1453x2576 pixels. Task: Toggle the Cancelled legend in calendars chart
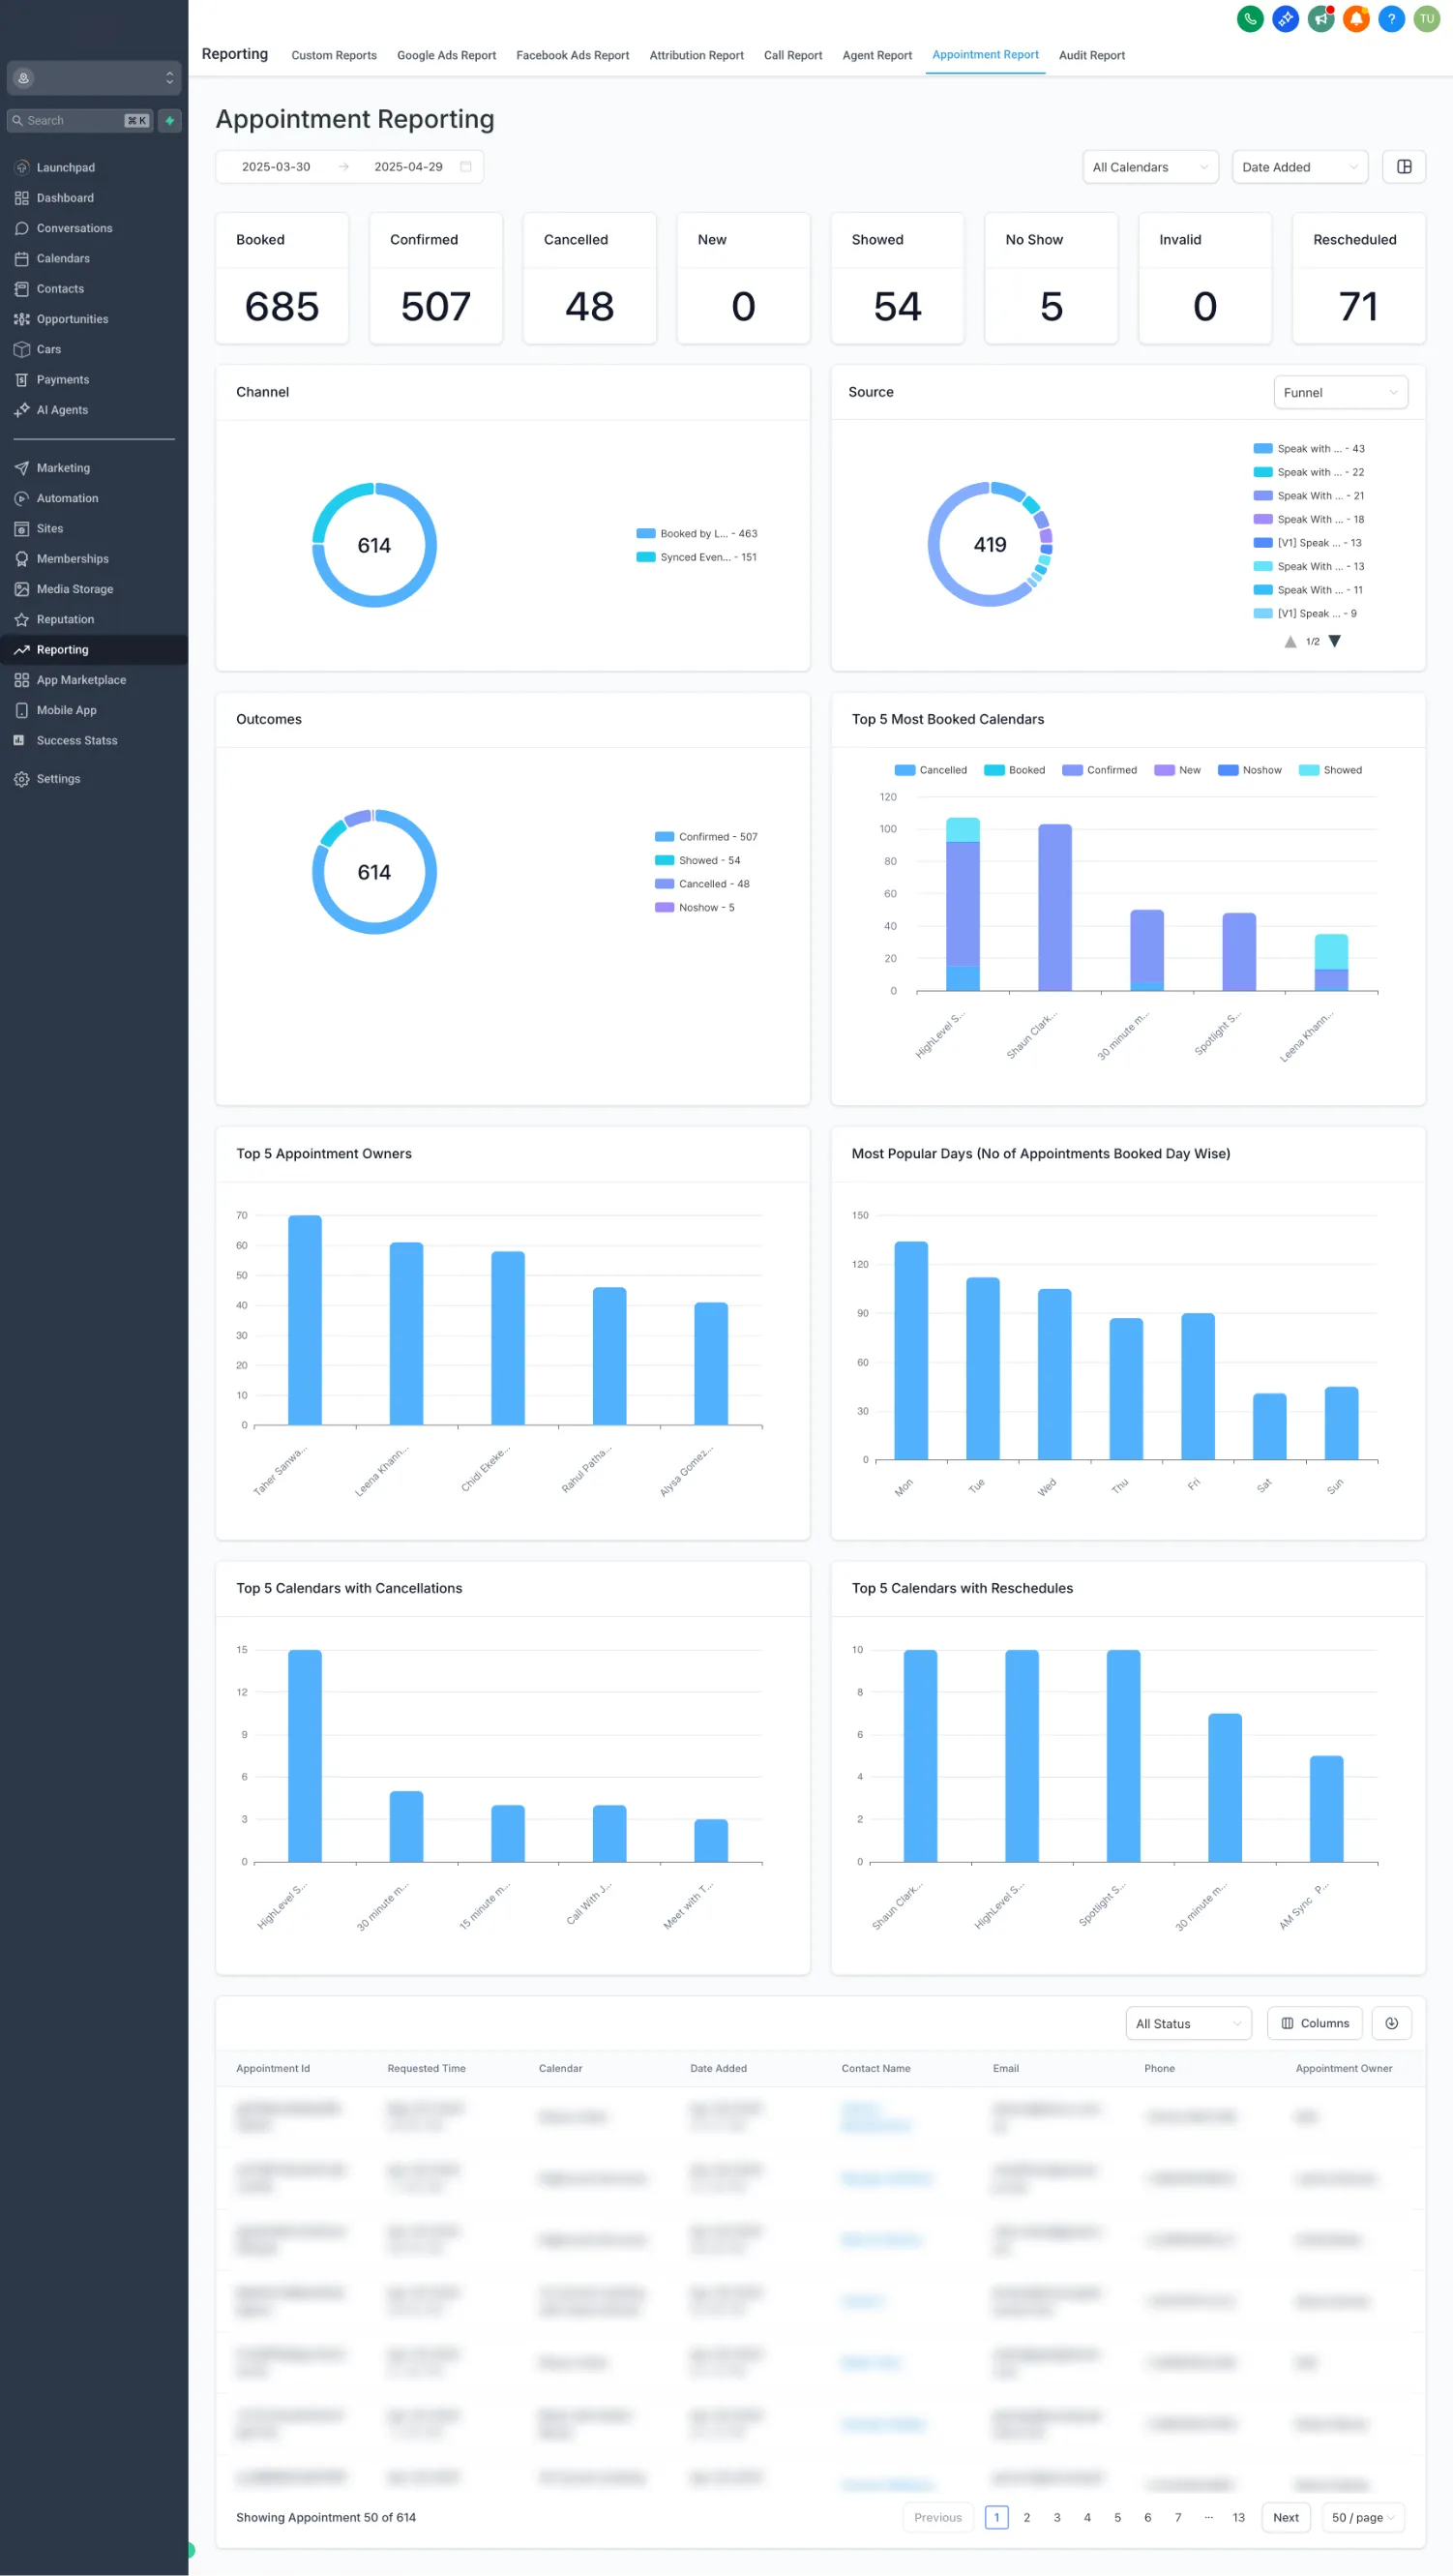[x=931, y=770]
